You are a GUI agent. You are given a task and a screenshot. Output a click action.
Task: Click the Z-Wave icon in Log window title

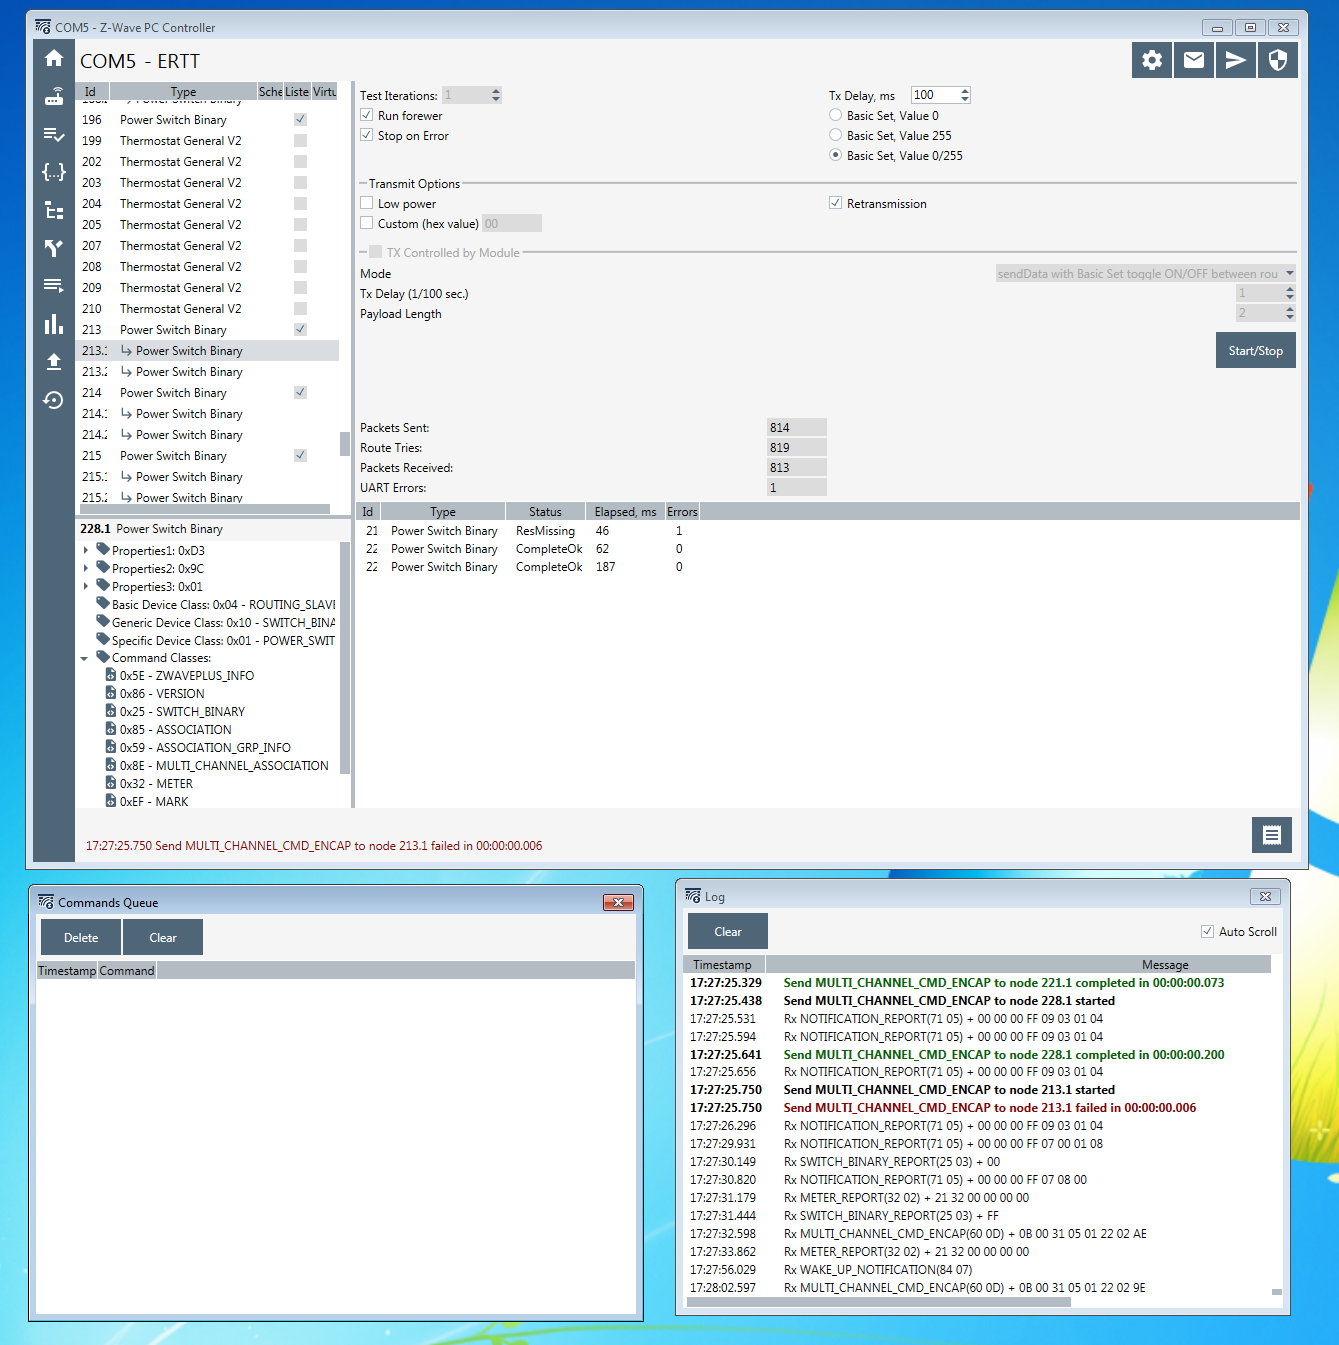693,896
